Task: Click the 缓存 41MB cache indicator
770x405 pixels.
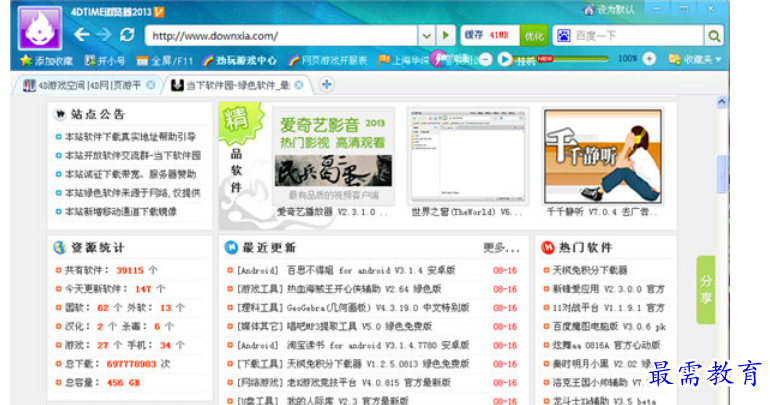Action: point(490,35)
